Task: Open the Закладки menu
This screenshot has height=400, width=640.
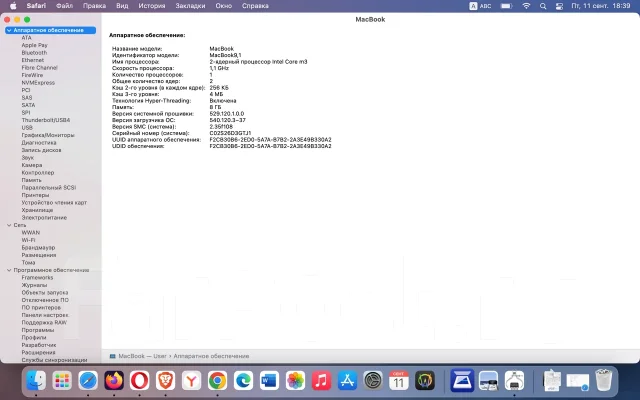Action: [x=190, y=6]
